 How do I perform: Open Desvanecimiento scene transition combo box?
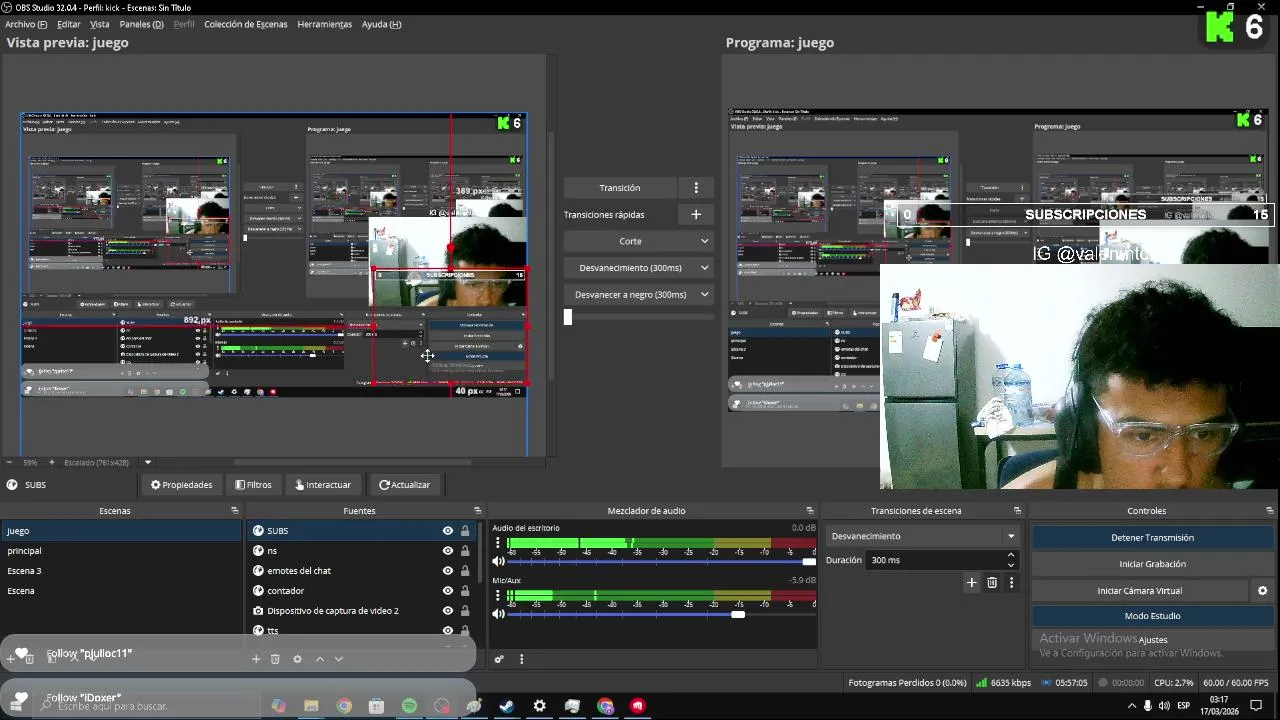click(x=923, y=537)
